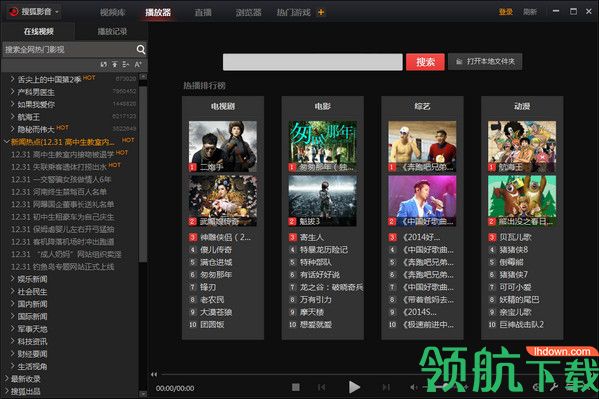The image size is (599, 399).
Task: Click the 刷新 refresh link
Action: pyautogui.click(x=530, y=12)
